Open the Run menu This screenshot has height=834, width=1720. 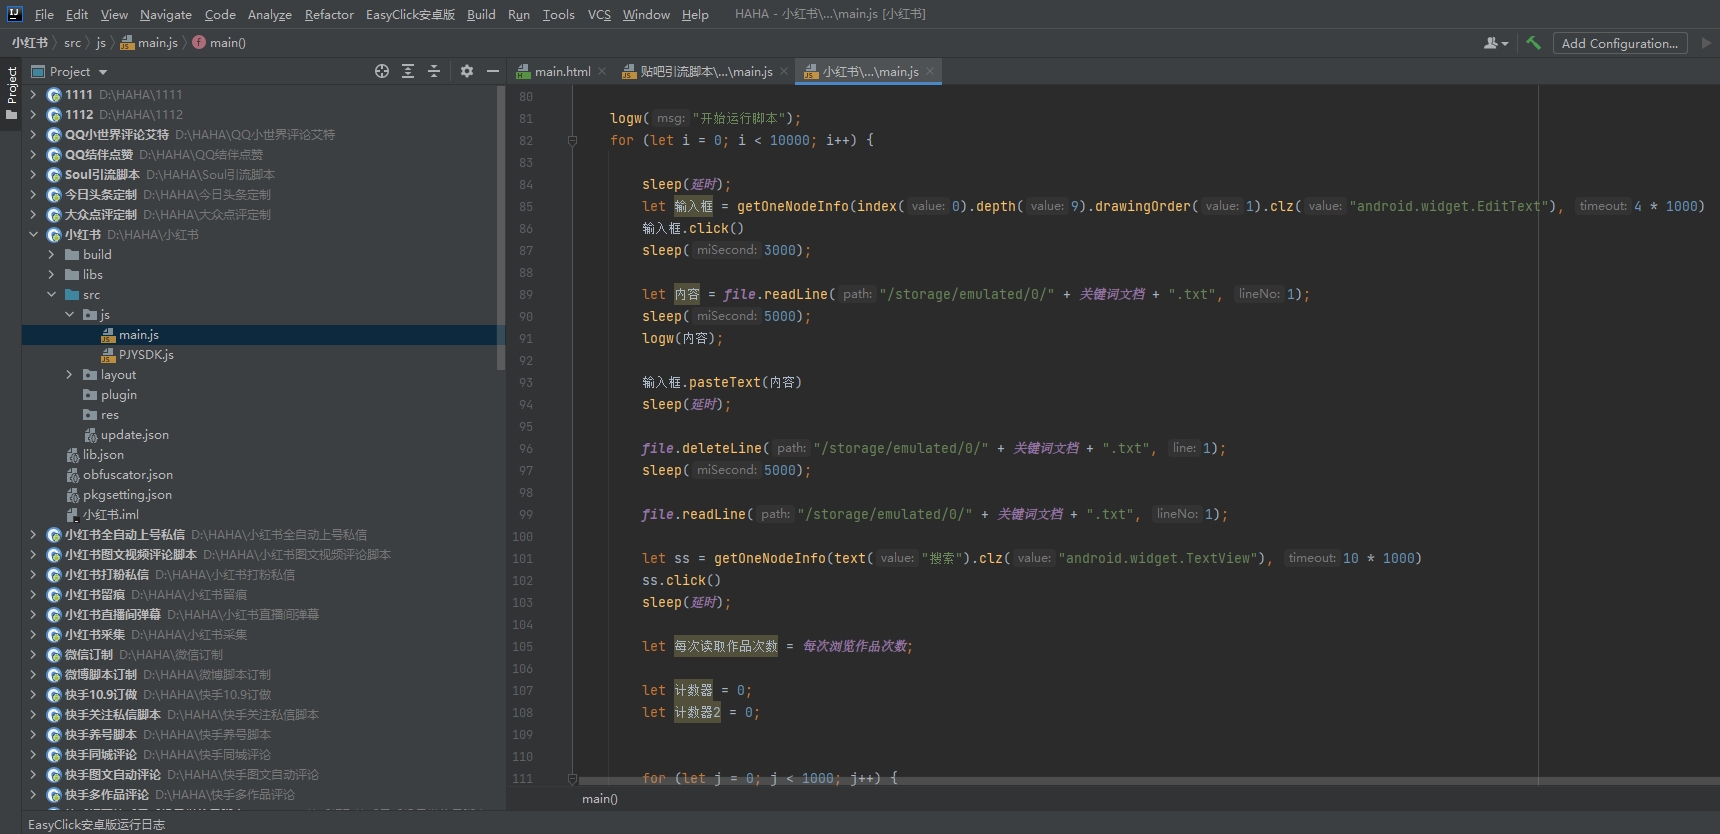tap(519, 14)
